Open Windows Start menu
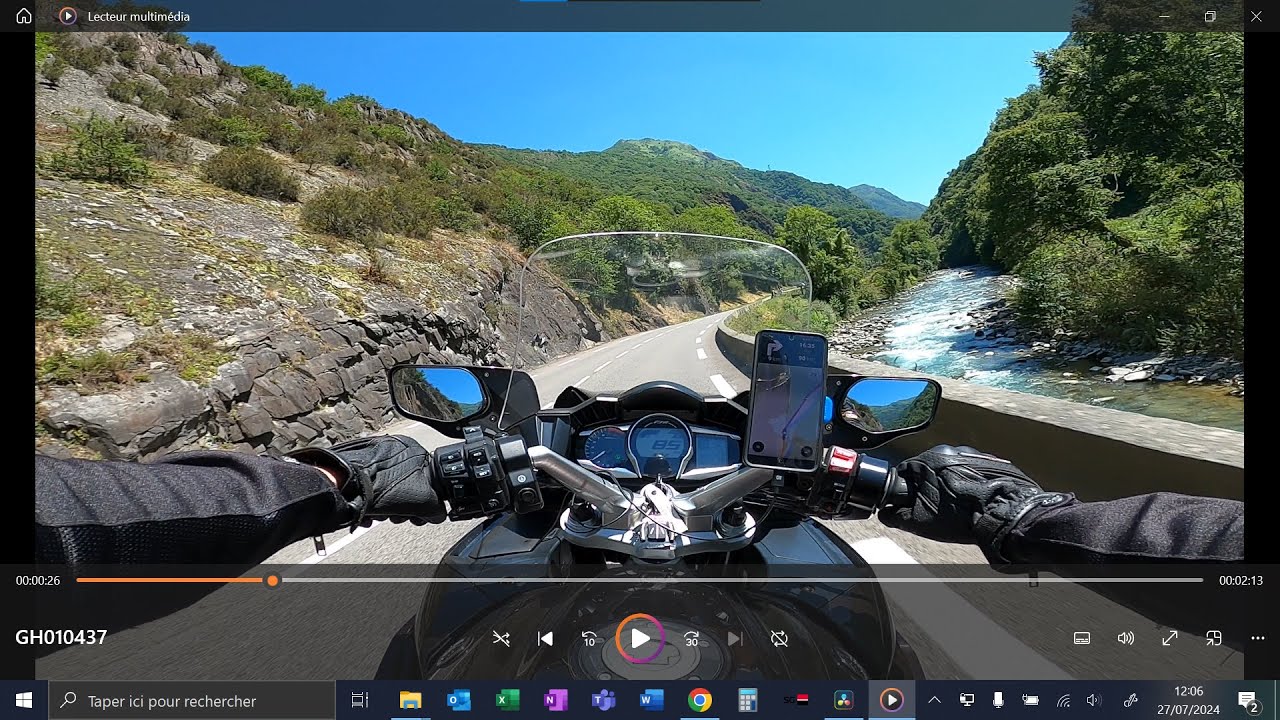Screen dimensions: 1280x720 tap(24, 700)
